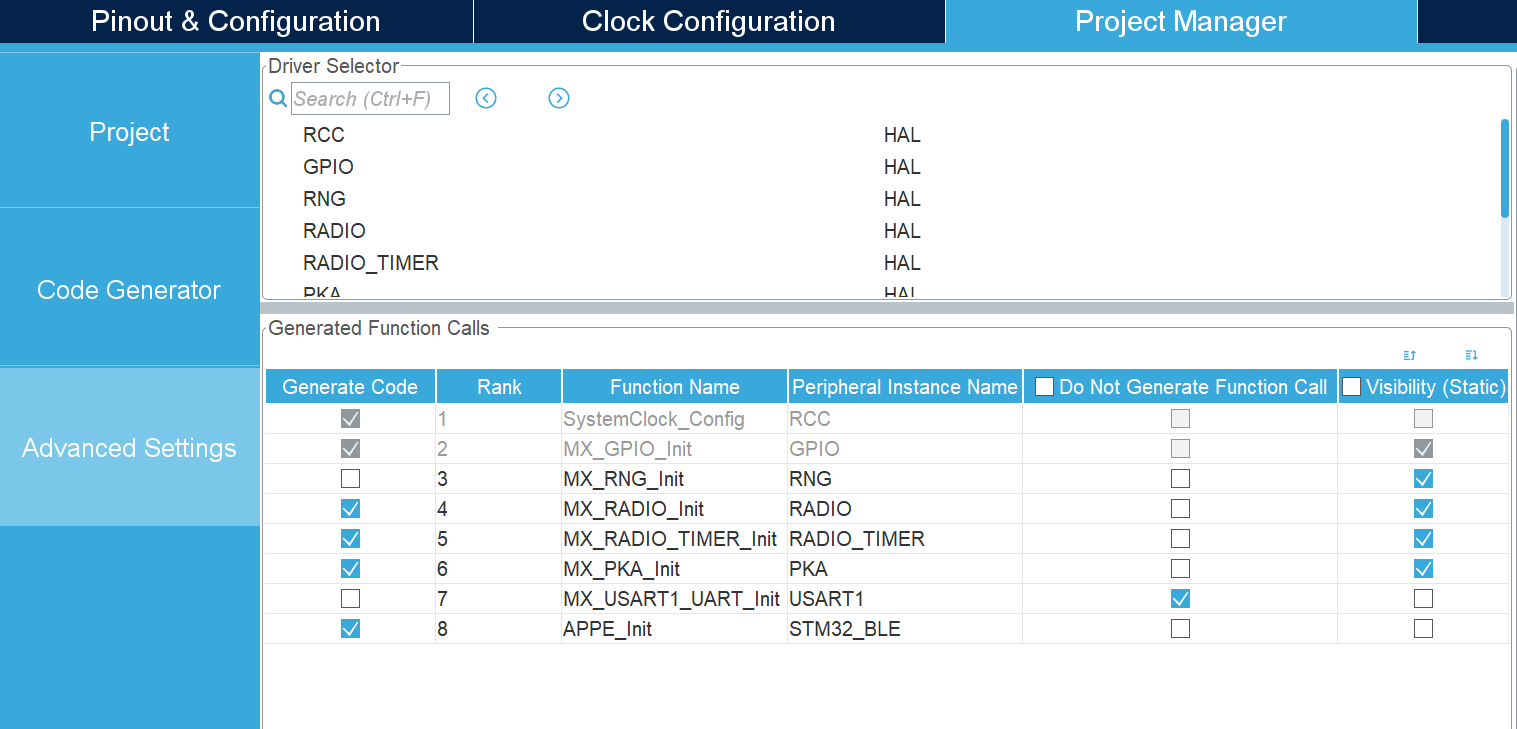This screenshot has height=729, width=1517.
Task: Uncheck Do Not Generate for MX_USART1_UART_Init
Action: (1180, 598)
